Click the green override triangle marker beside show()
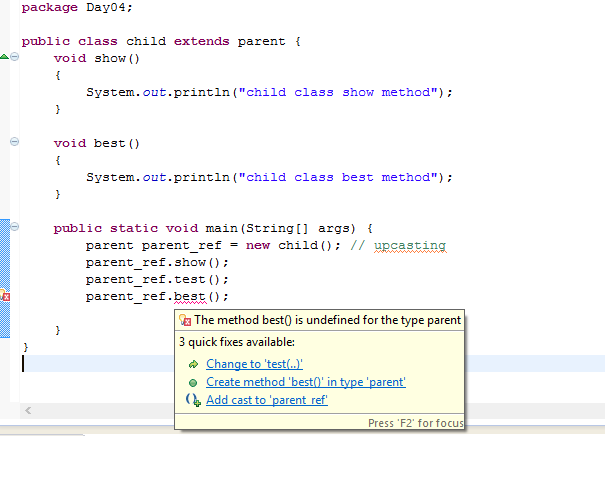Screen dimensions: 614x492 (4, 57)
